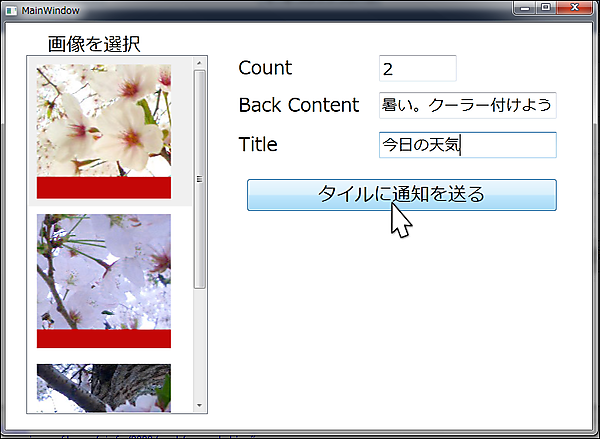
Task: Click the タイルに通知を送る button
Action: (x=402, y=195)
